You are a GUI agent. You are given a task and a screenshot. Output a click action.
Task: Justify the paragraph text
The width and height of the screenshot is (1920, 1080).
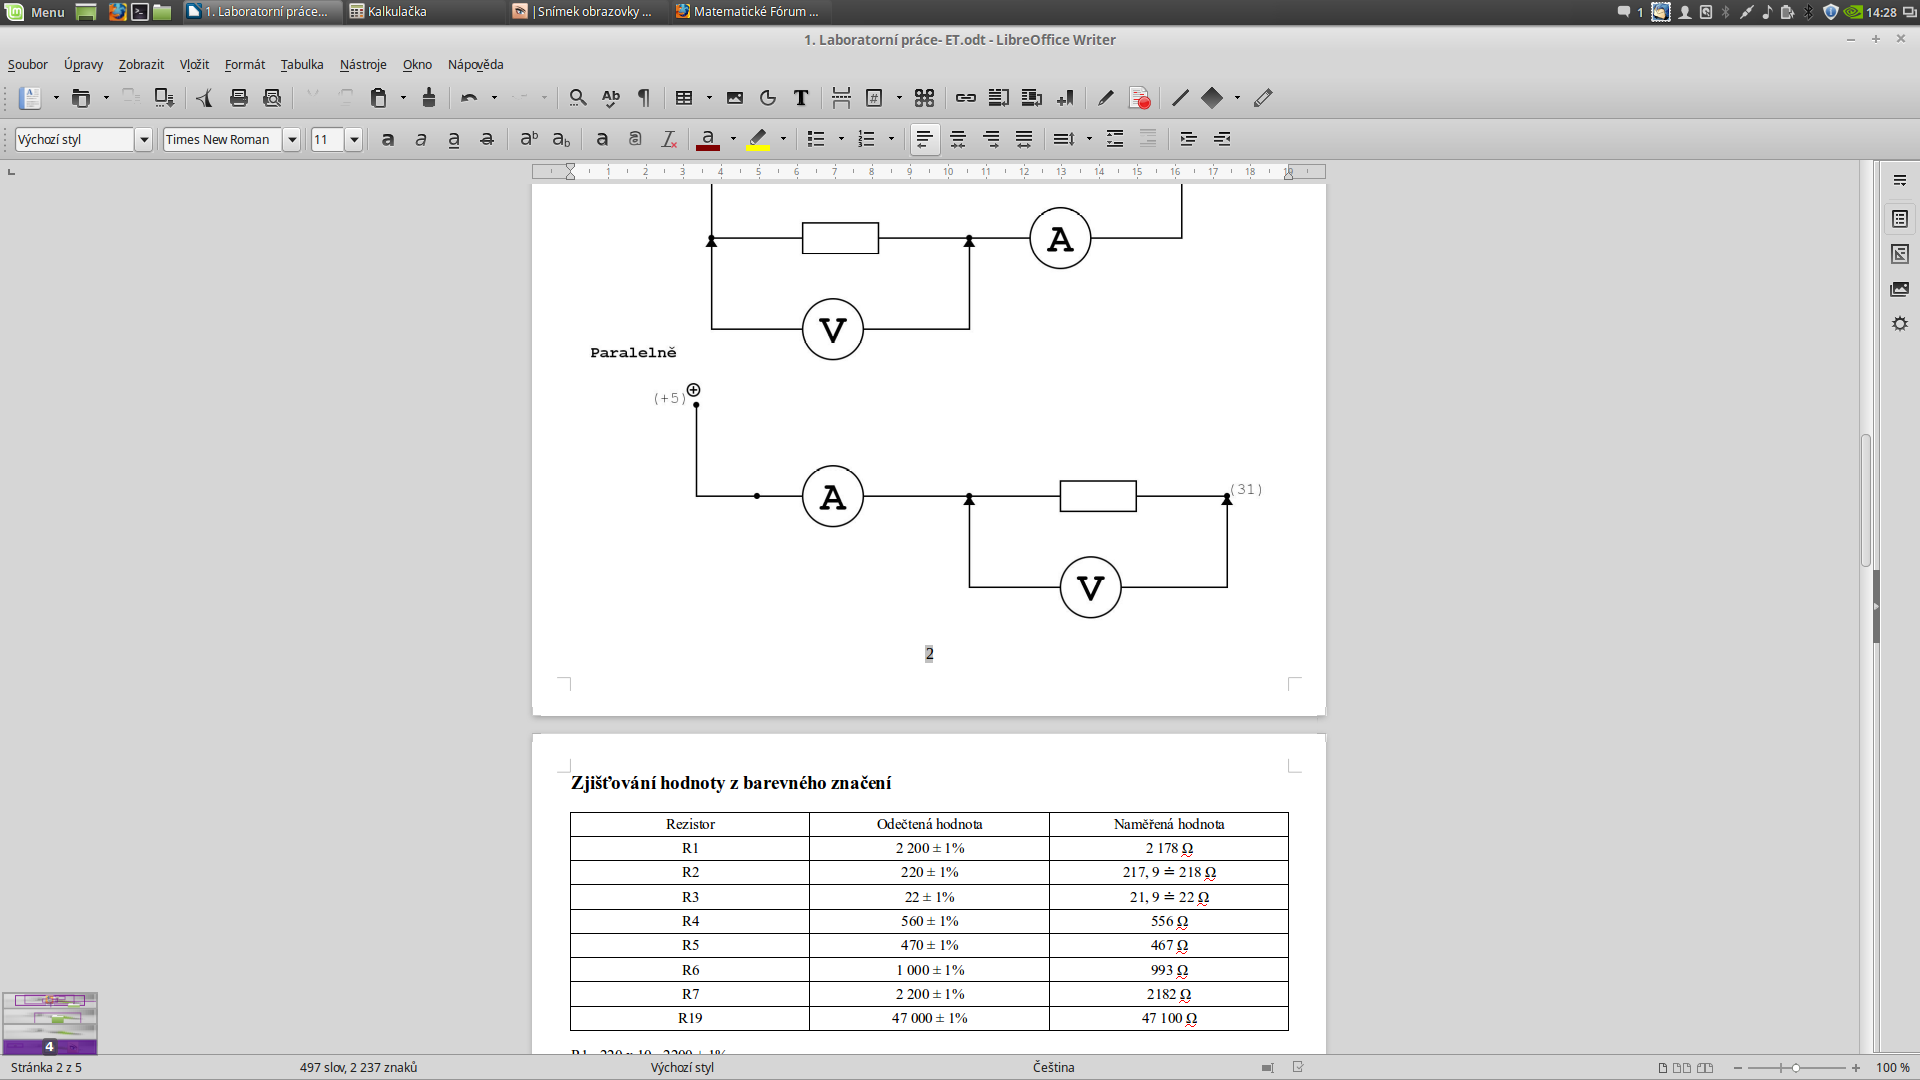(x=1024, y=139)
